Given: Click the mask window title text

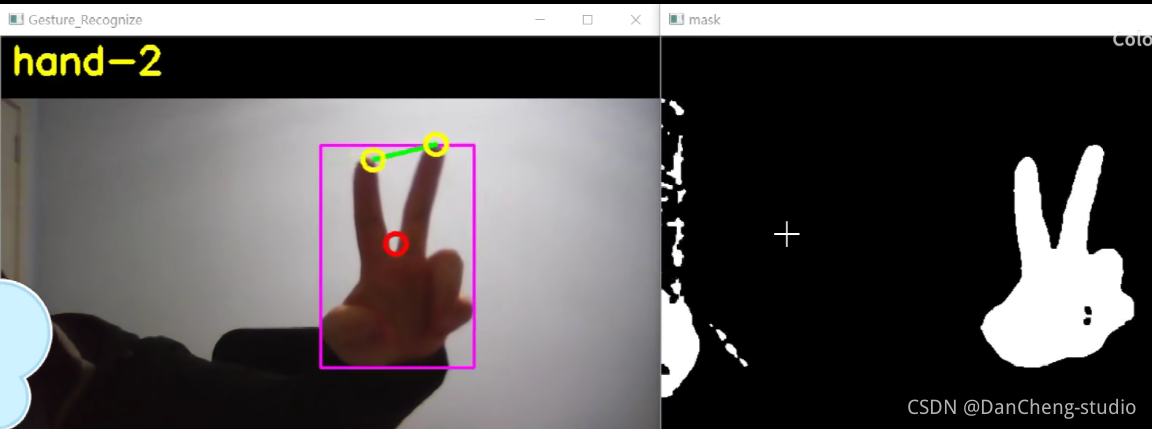Looking at the screenshot, I should pos(704,20).
